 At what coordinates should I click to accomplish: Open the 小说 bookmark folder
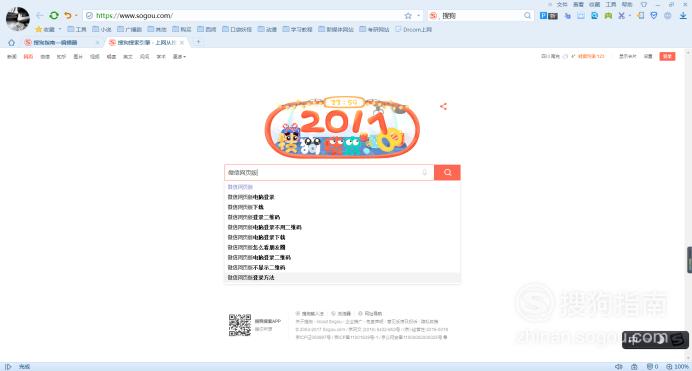[x=102, y=30]
